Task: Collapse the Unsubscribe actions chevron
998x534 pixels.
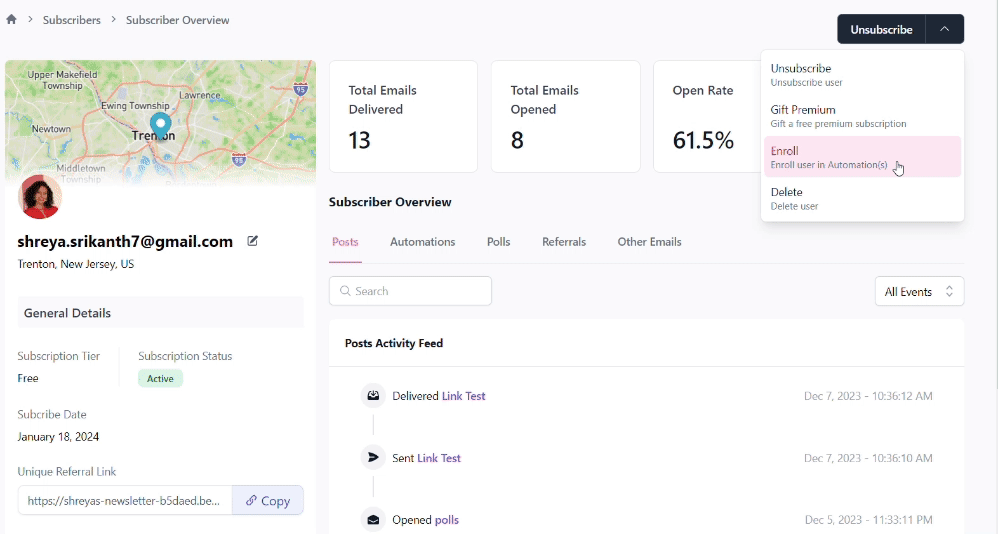Action: [x=945, y=29]
